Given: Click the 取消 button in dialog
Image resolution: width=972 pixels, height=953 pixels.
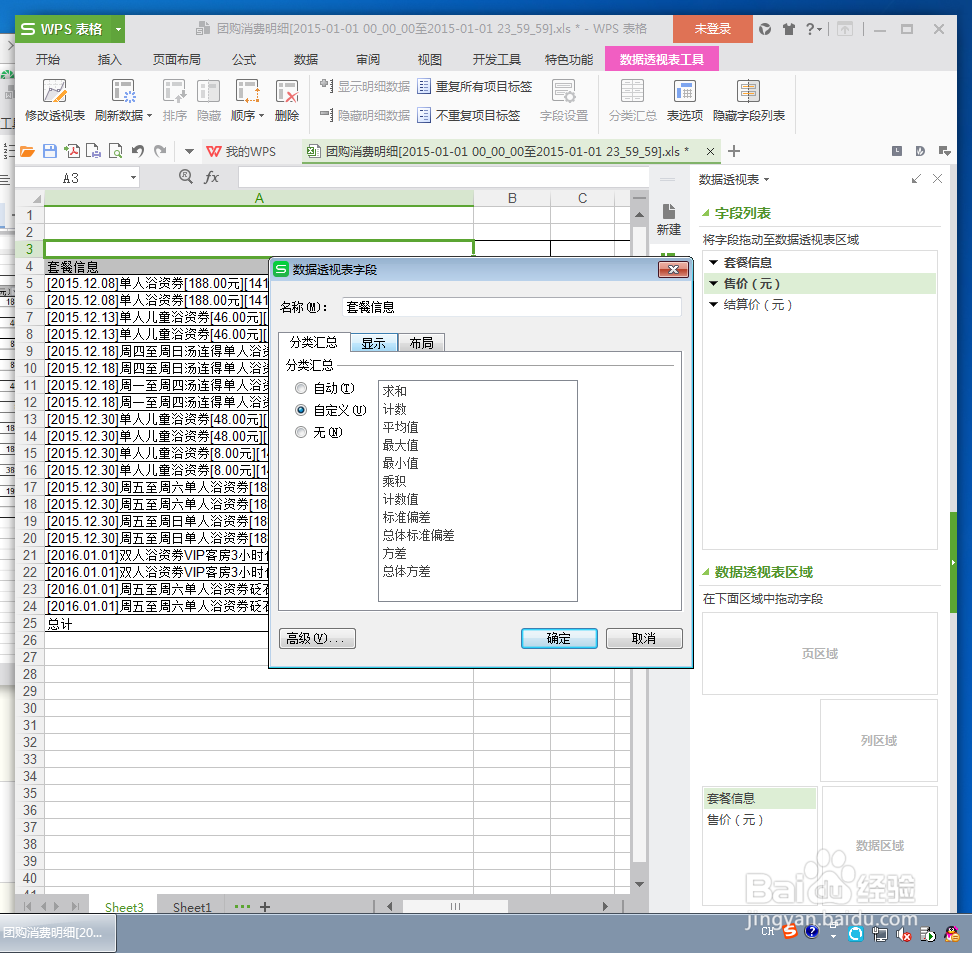Looking at the screenshot, I should (x=644, y=638).
